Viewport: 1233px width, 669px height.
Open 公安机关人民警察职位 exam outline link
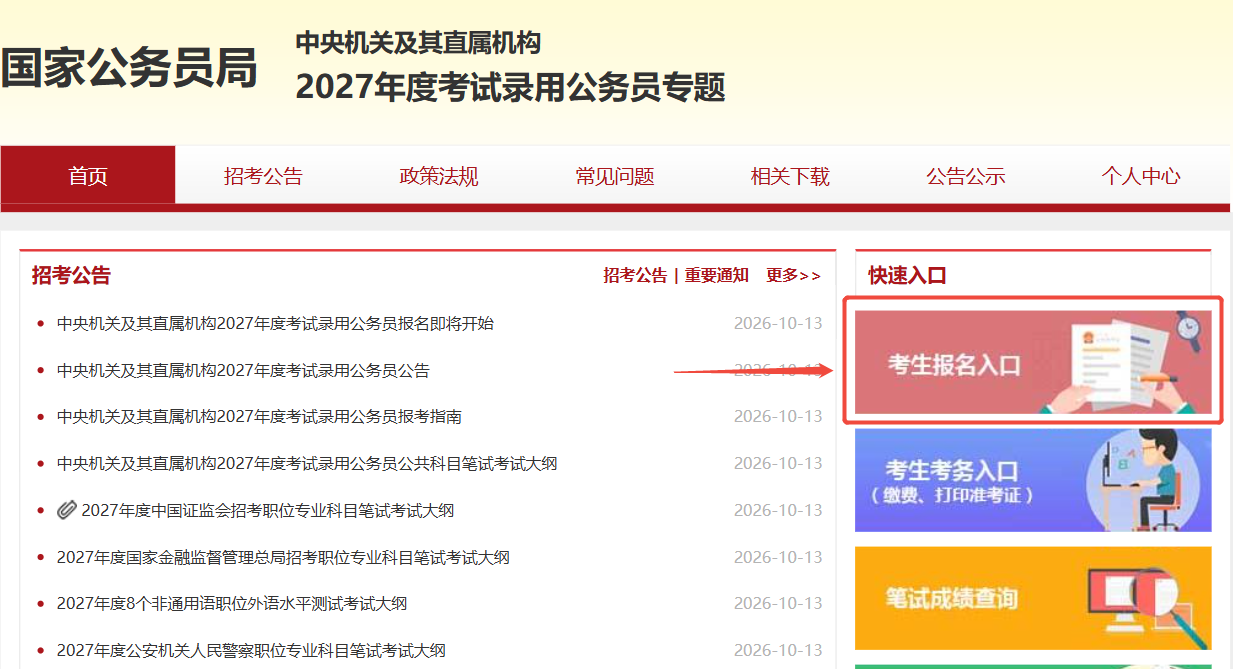click(x=251, y=650)
